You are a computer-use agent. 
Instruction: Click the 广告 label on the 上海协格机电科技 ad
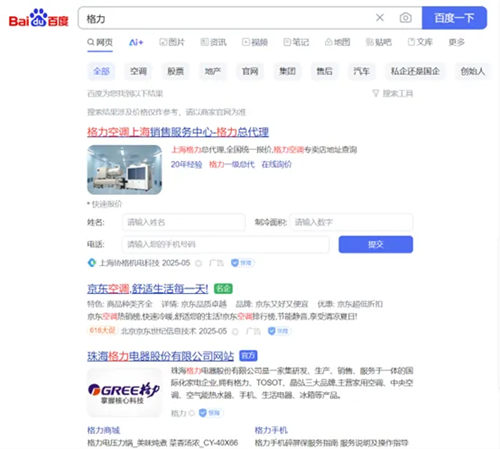click(x=216, y=263)
